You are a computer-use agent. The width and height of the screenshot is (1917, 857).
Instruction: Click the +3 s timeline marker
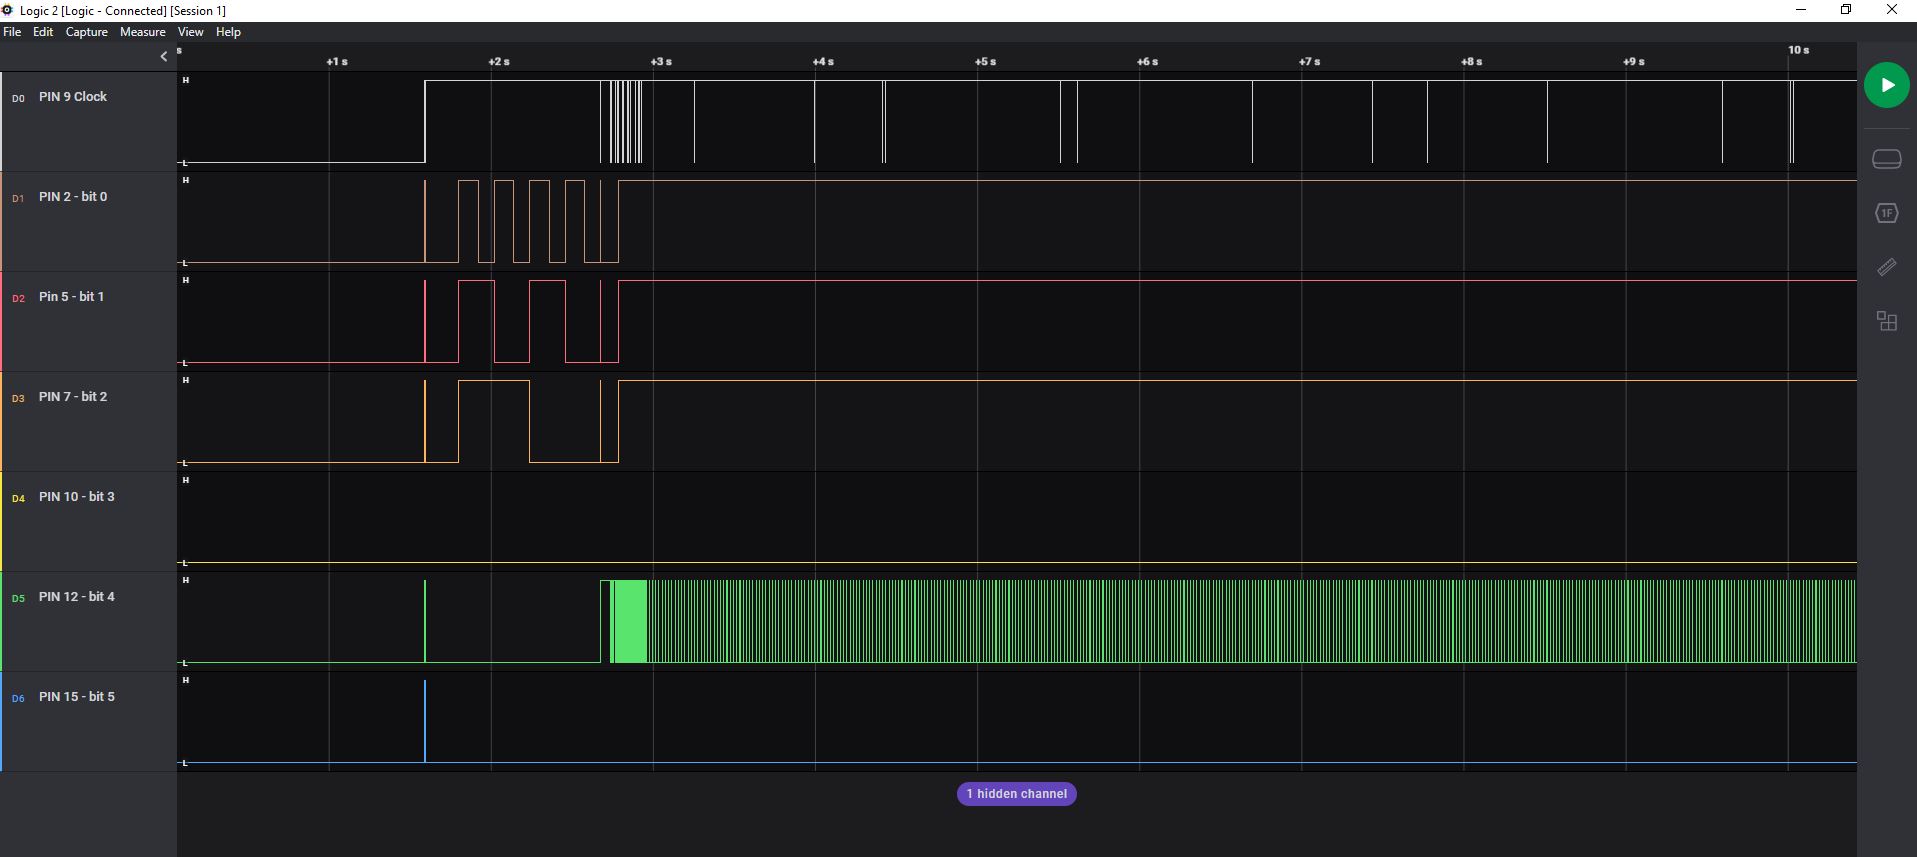point(661,62)
